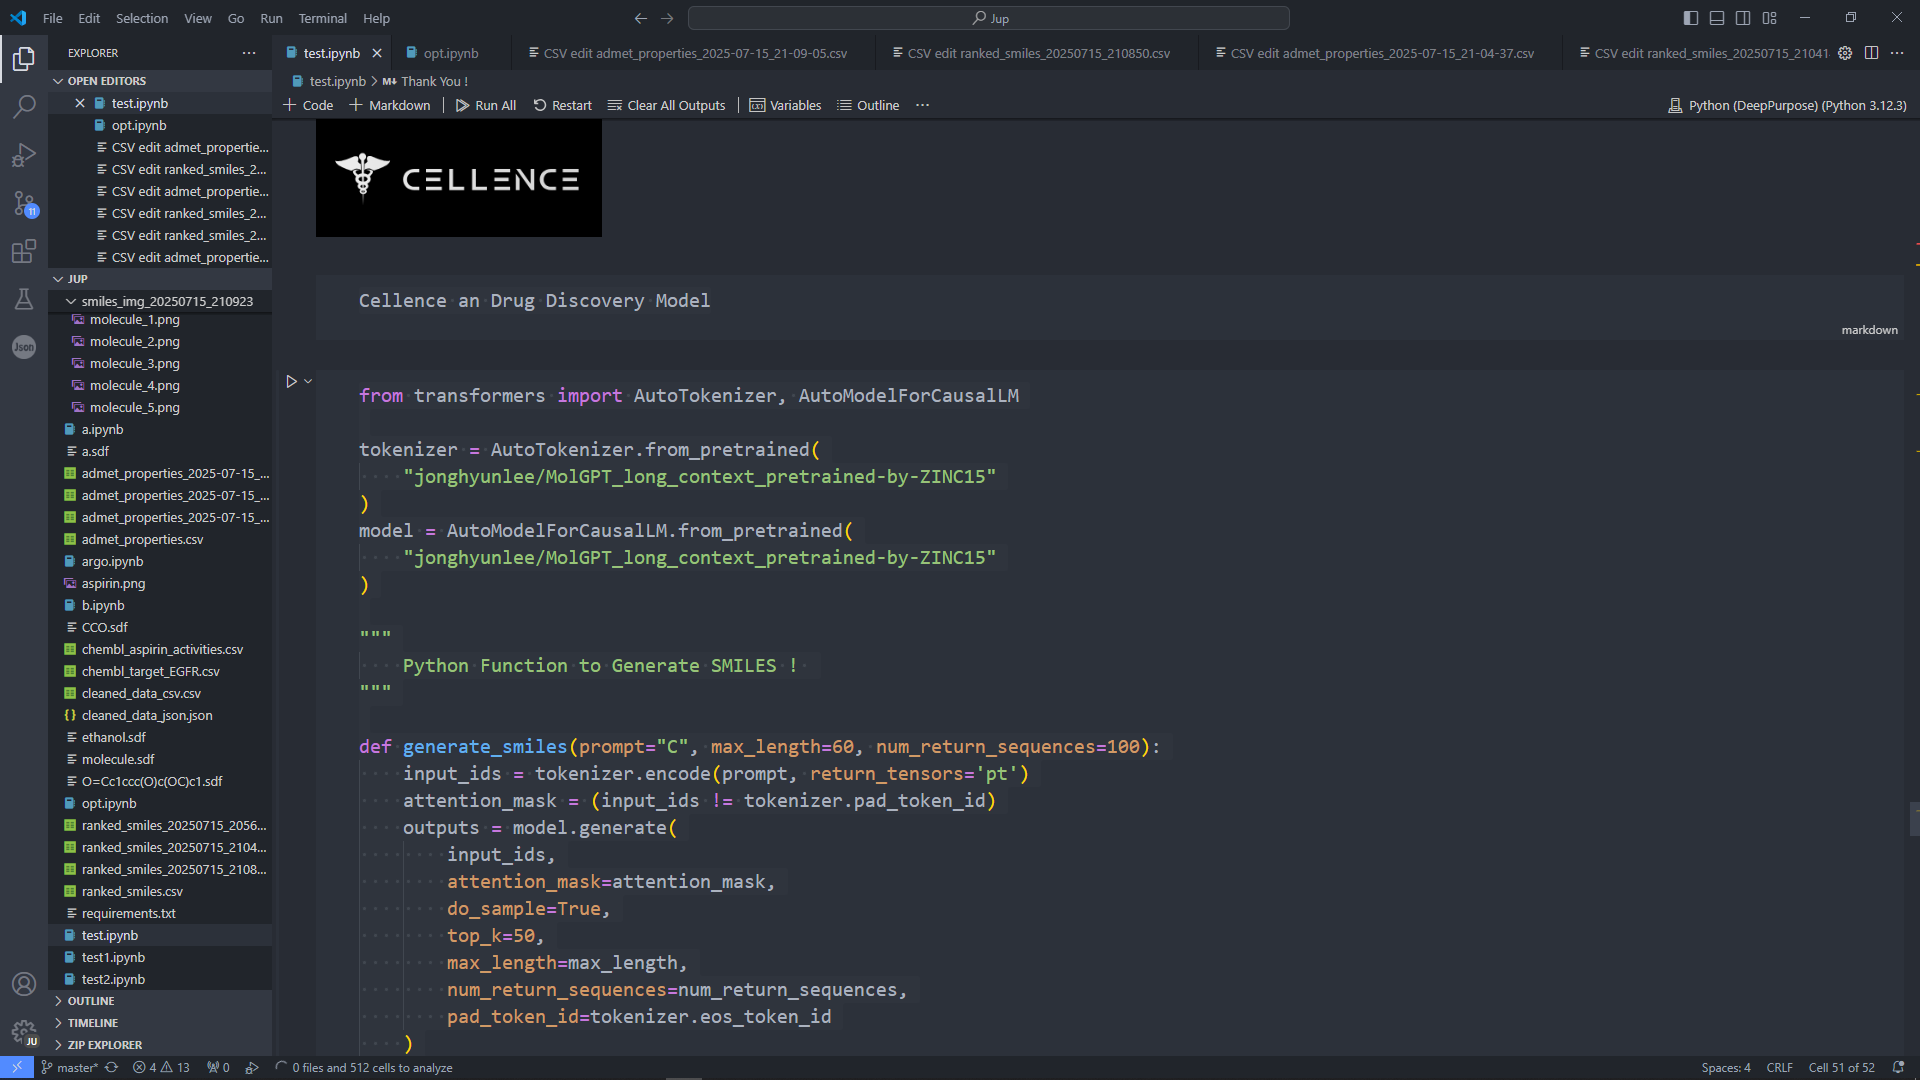Click the command center search field
1920x1080 pixels.
pos(988,18)
